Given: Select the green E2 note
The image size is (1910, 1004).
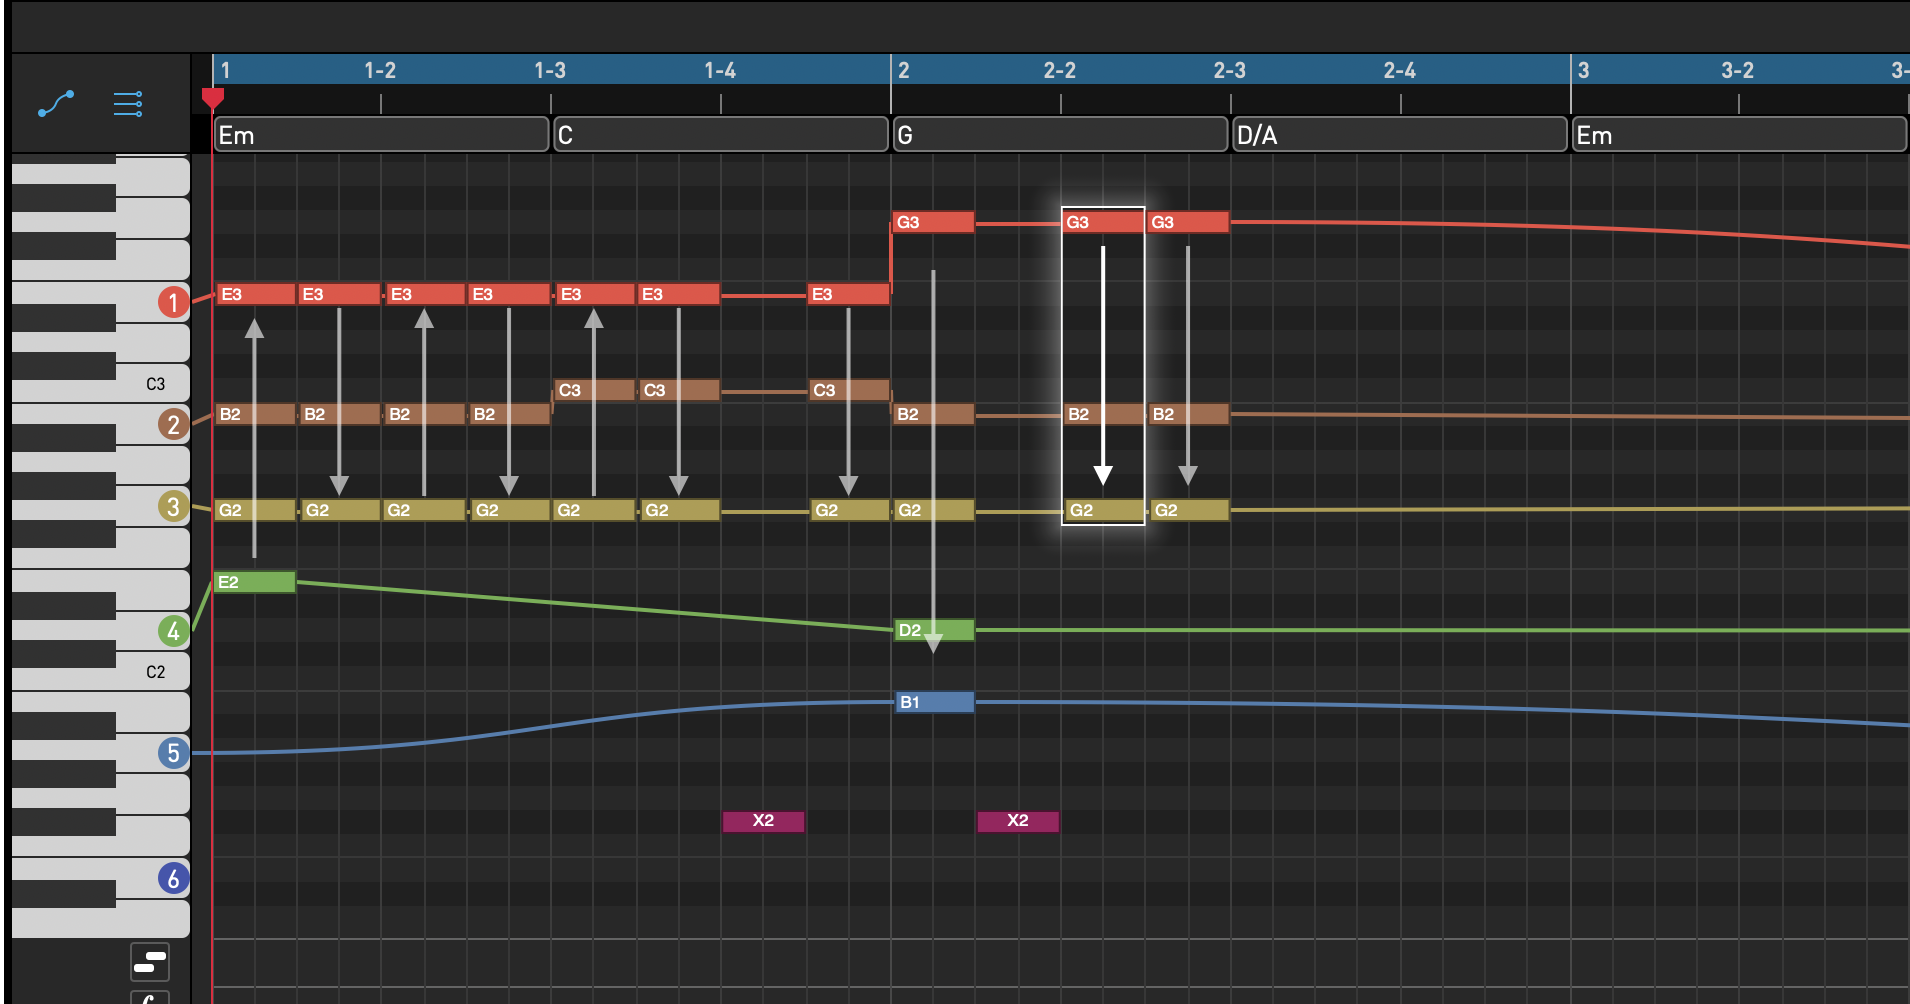Looking at the screenshot, I should (x=255, y=582).
